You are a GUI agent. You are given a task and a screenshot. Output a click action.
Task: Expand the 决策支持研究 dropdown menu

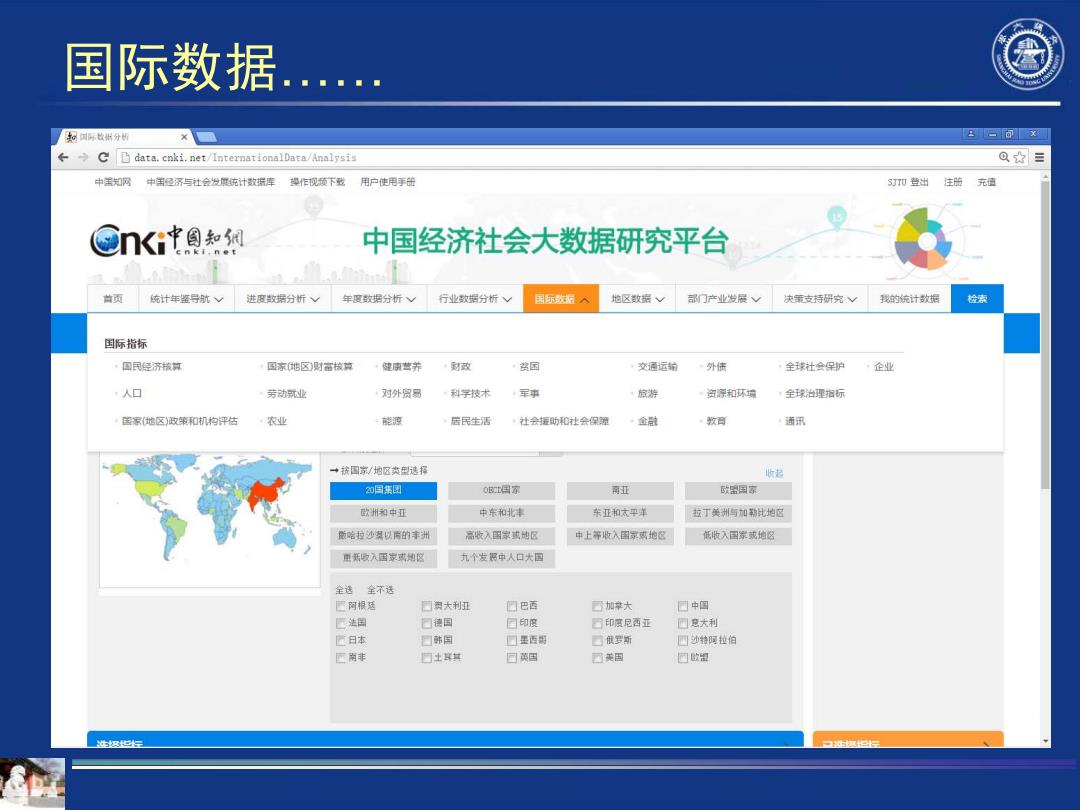820,299
